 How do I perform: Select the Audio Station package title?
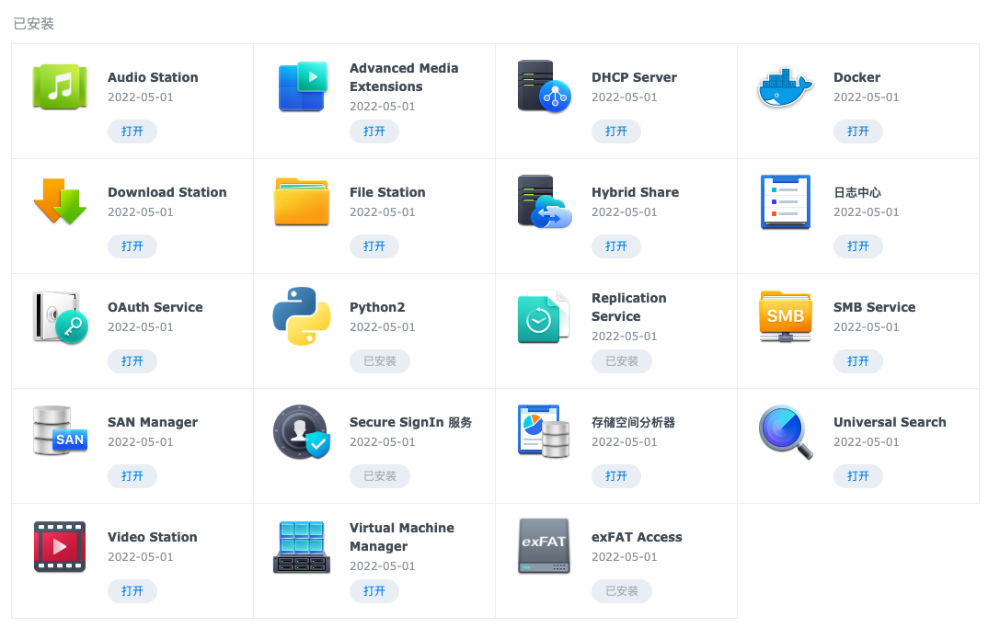tap(153, 77)
